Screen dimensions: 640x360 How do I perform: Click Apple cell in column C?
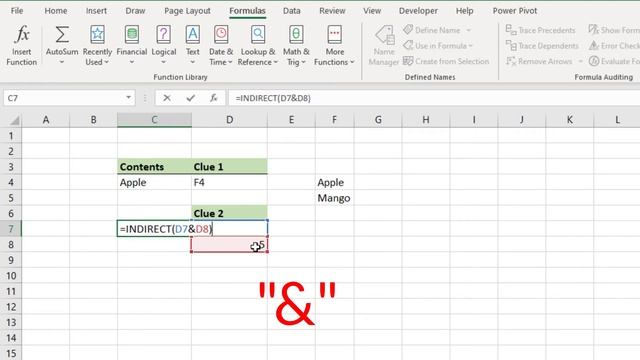point(154,182)
